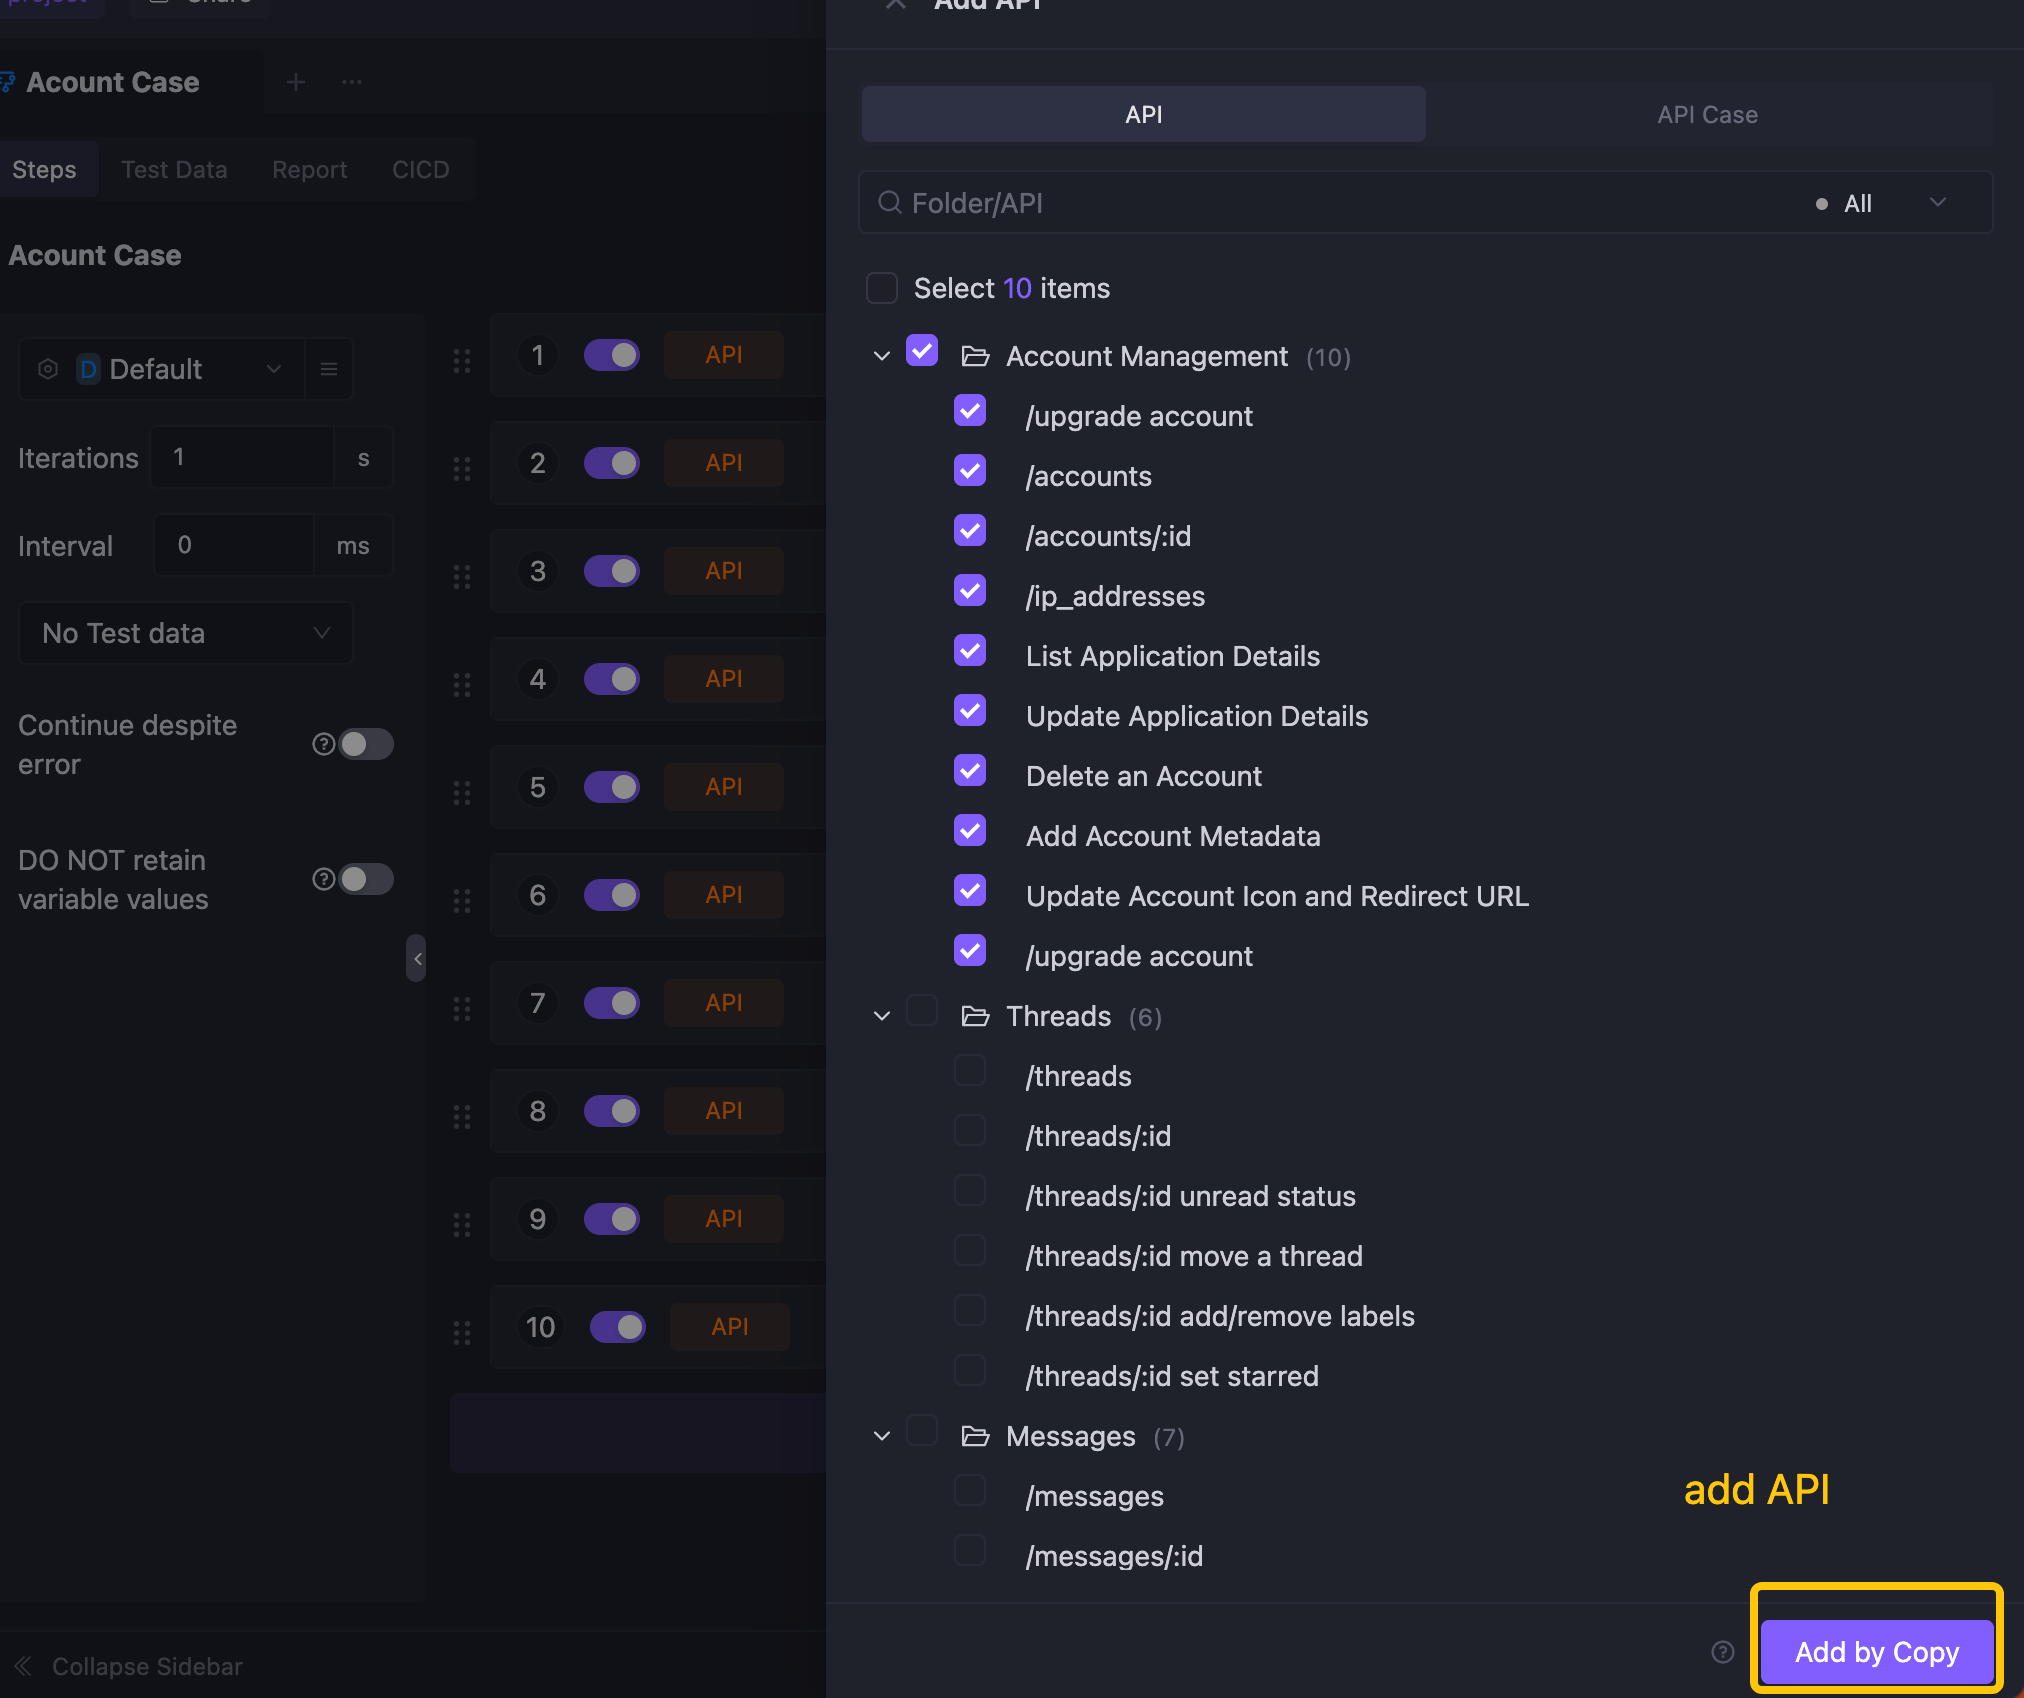Click the sidebar collapse arrow icon
Screen dimensions: 2024x1698
(x=416, y=958)
